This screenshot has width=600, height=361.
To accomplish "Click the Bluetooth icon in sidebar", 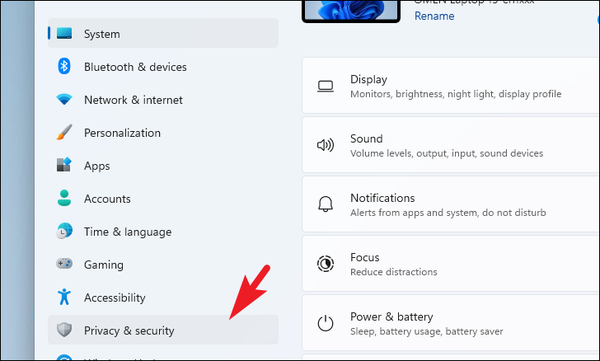I will pos(64,66).
